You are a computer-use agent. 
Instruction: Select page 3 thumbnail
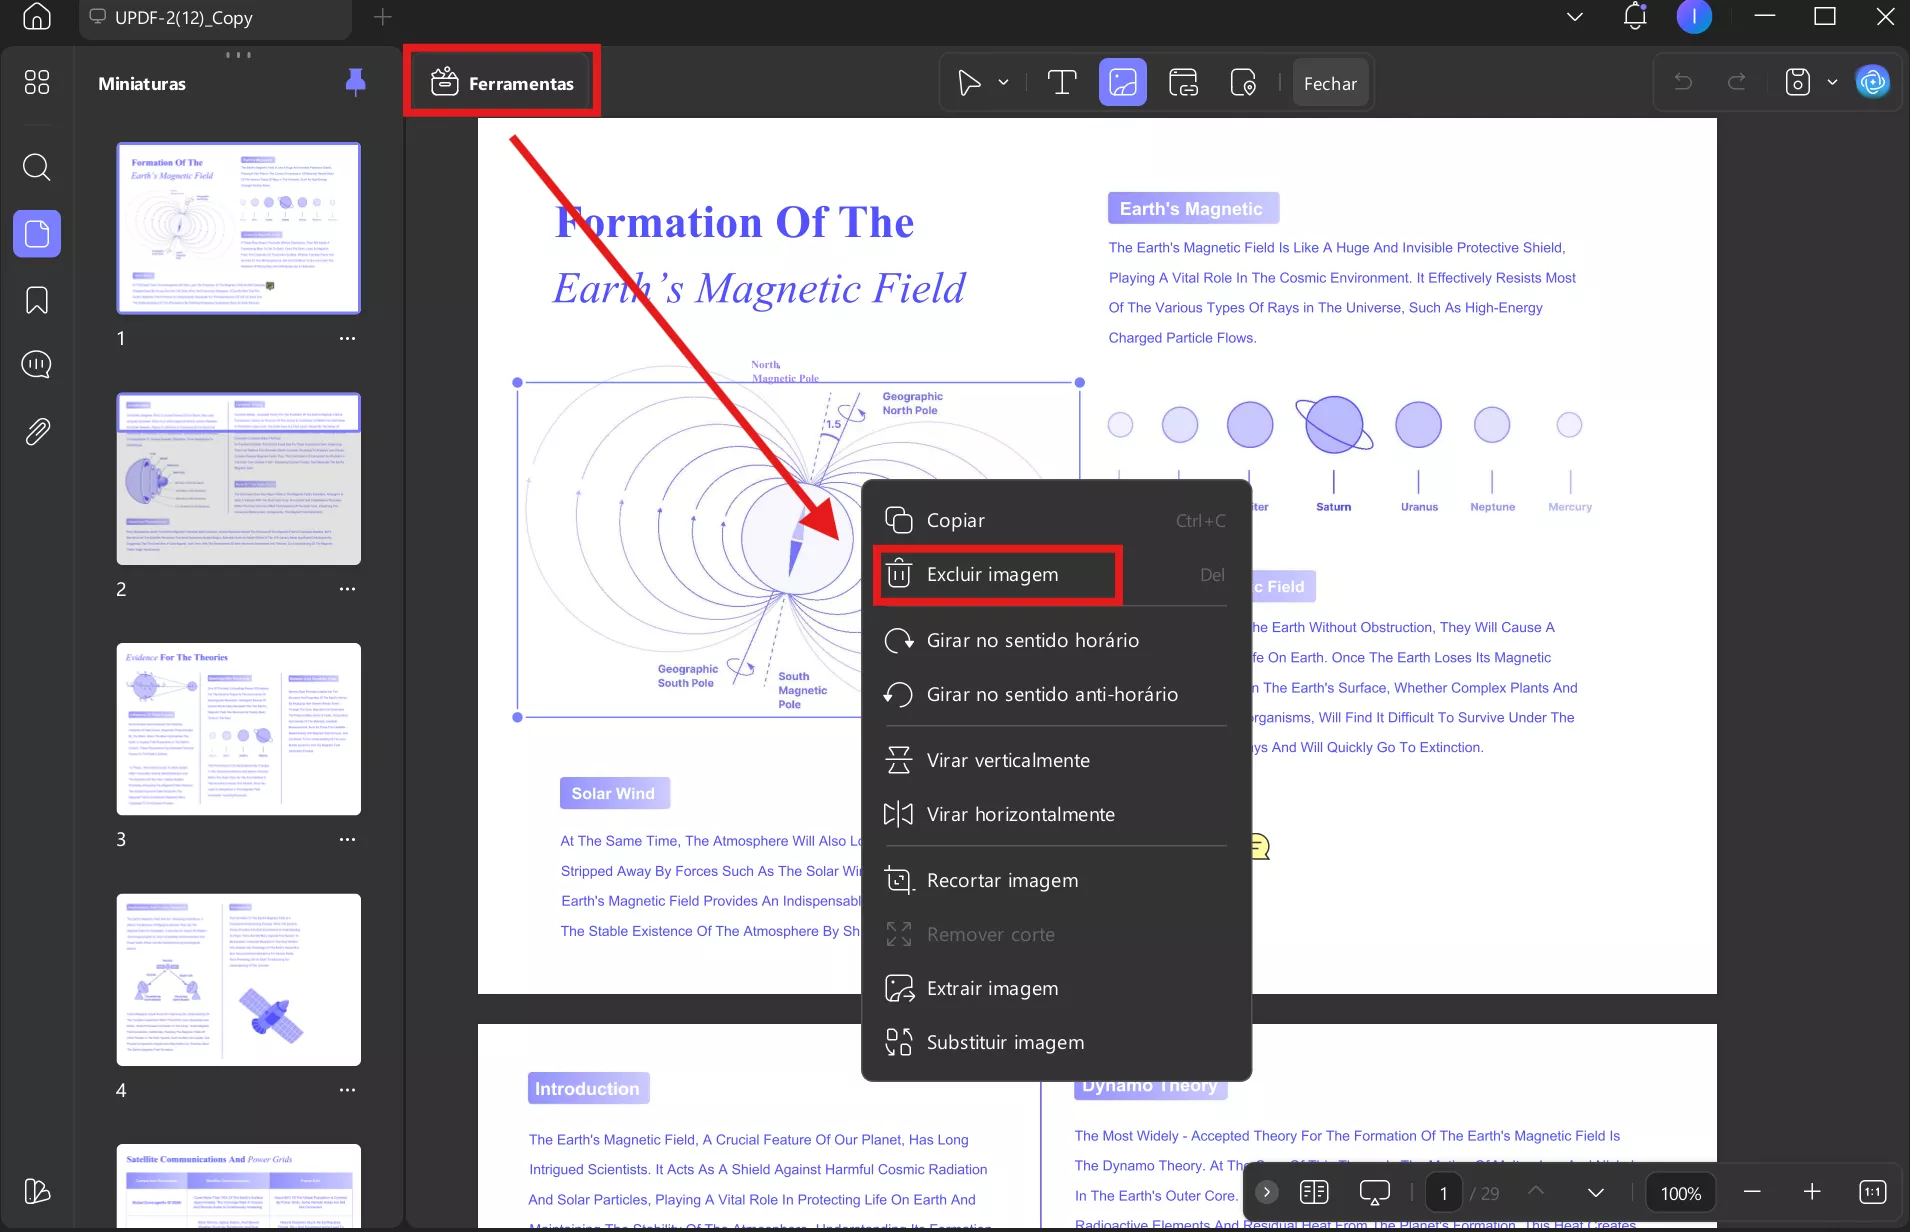[x=238, y=729]
